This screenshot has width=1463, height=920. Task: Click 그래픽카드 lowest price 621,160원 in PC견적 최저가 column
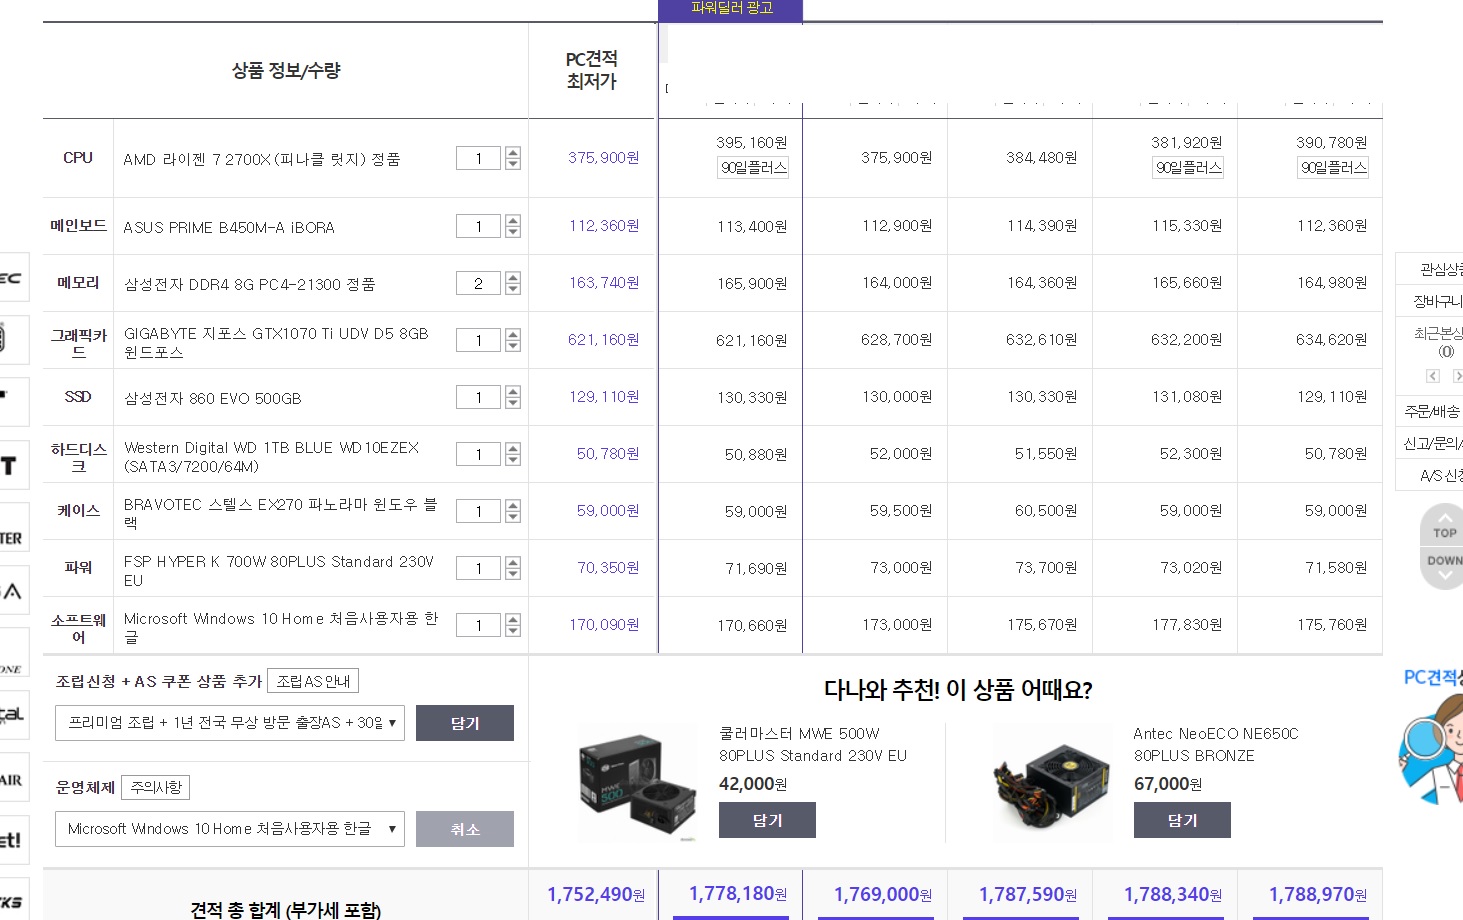point(604,340)
